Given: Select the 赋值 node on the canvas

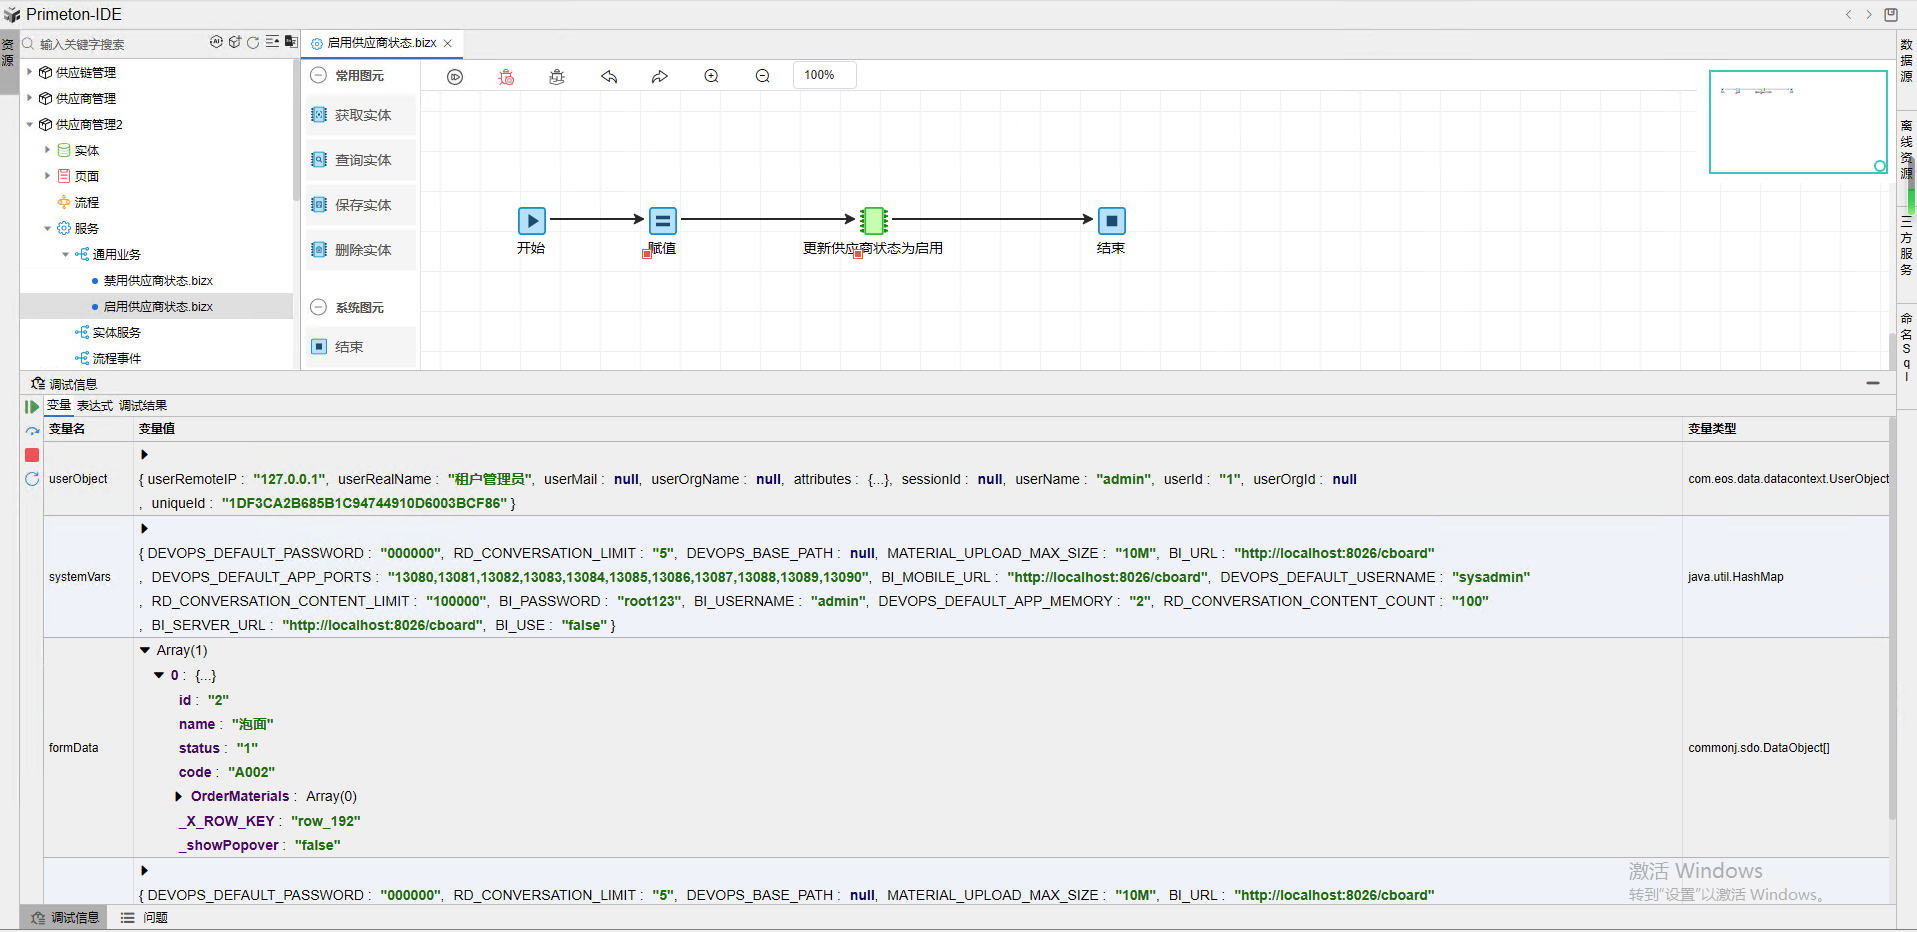Looking at the screenshot, I should click(x=662, y=221).
